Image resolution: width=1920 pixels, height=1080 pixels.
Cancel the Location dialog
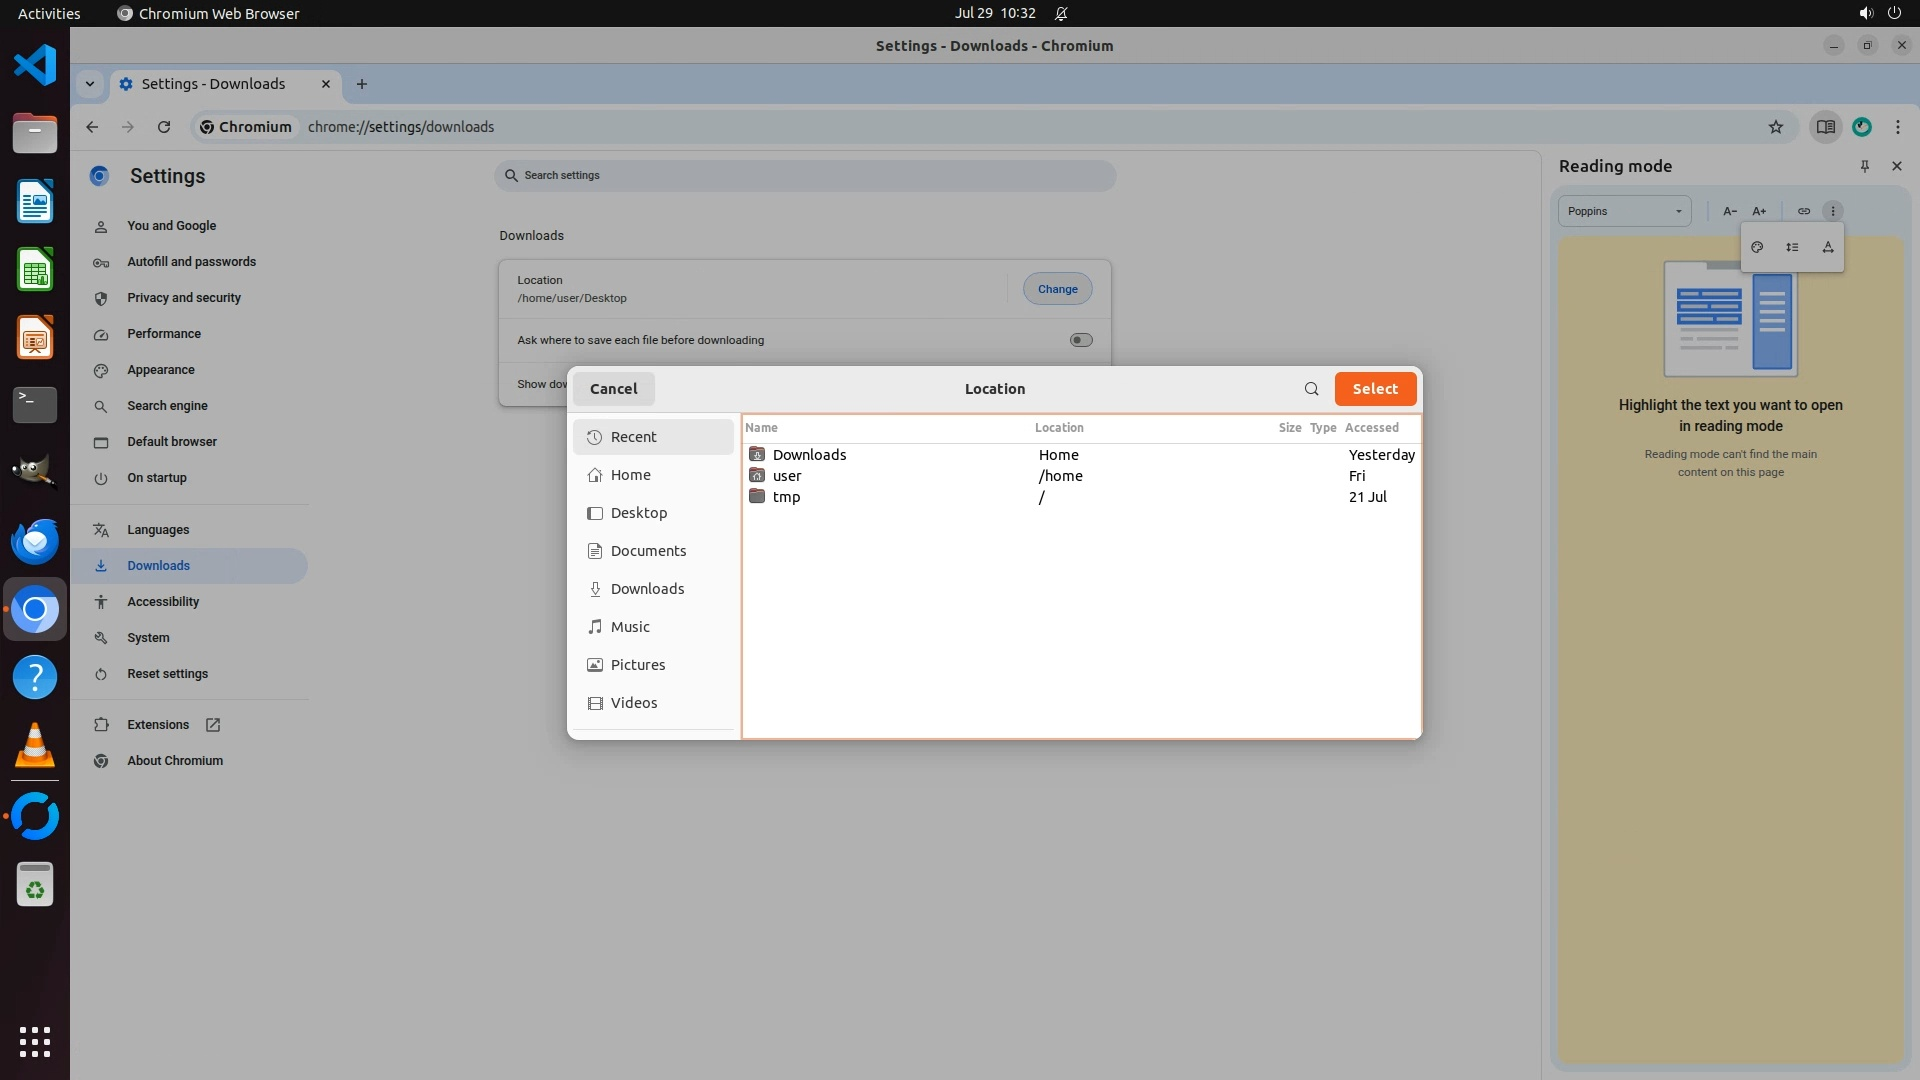pos(613,389)
